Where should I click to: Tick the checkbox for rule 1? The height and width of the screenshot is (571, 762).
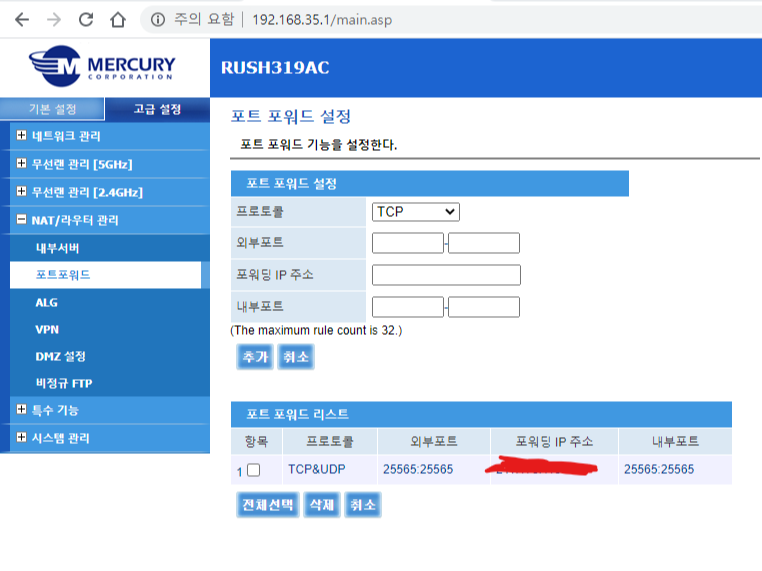[x=254, y=470]
